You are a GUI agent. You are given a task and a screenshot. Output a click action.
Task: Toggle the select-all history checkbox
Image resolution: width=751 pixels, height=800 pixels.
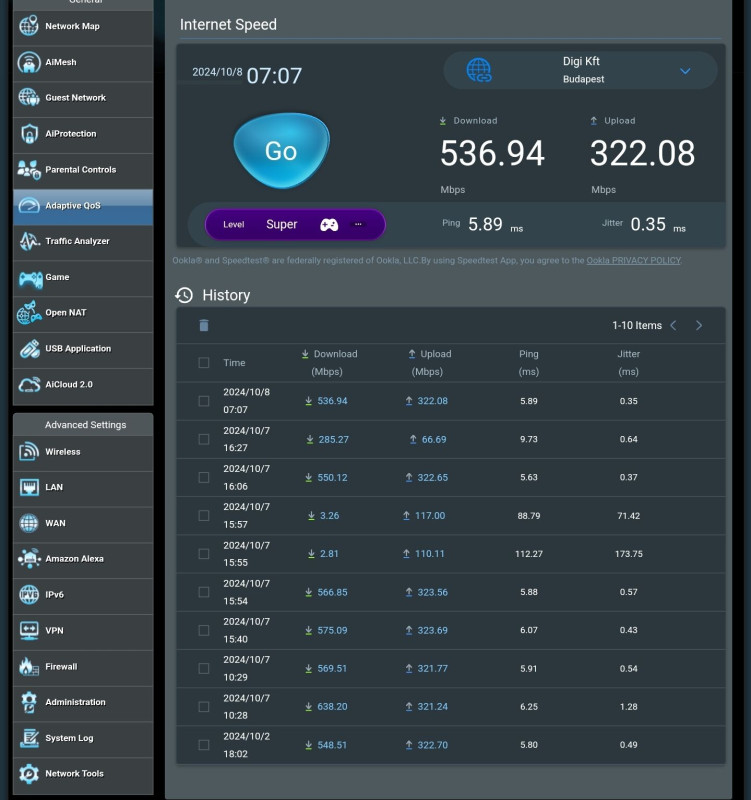click(x=204, y=363)
